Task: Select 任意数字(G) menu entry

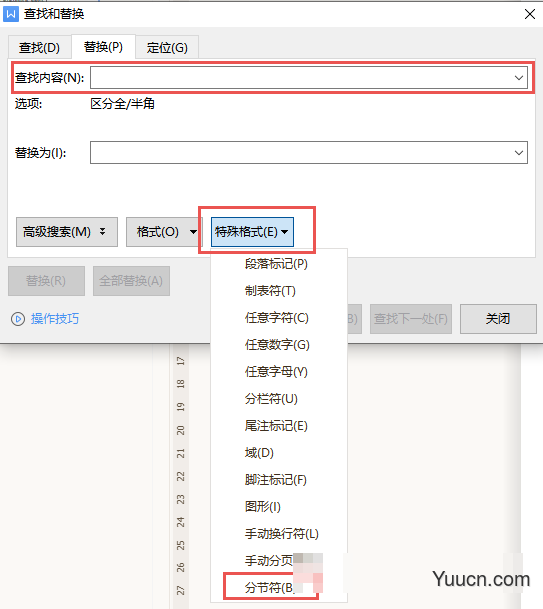Action: pyautogui.click(x=278, y=345)
